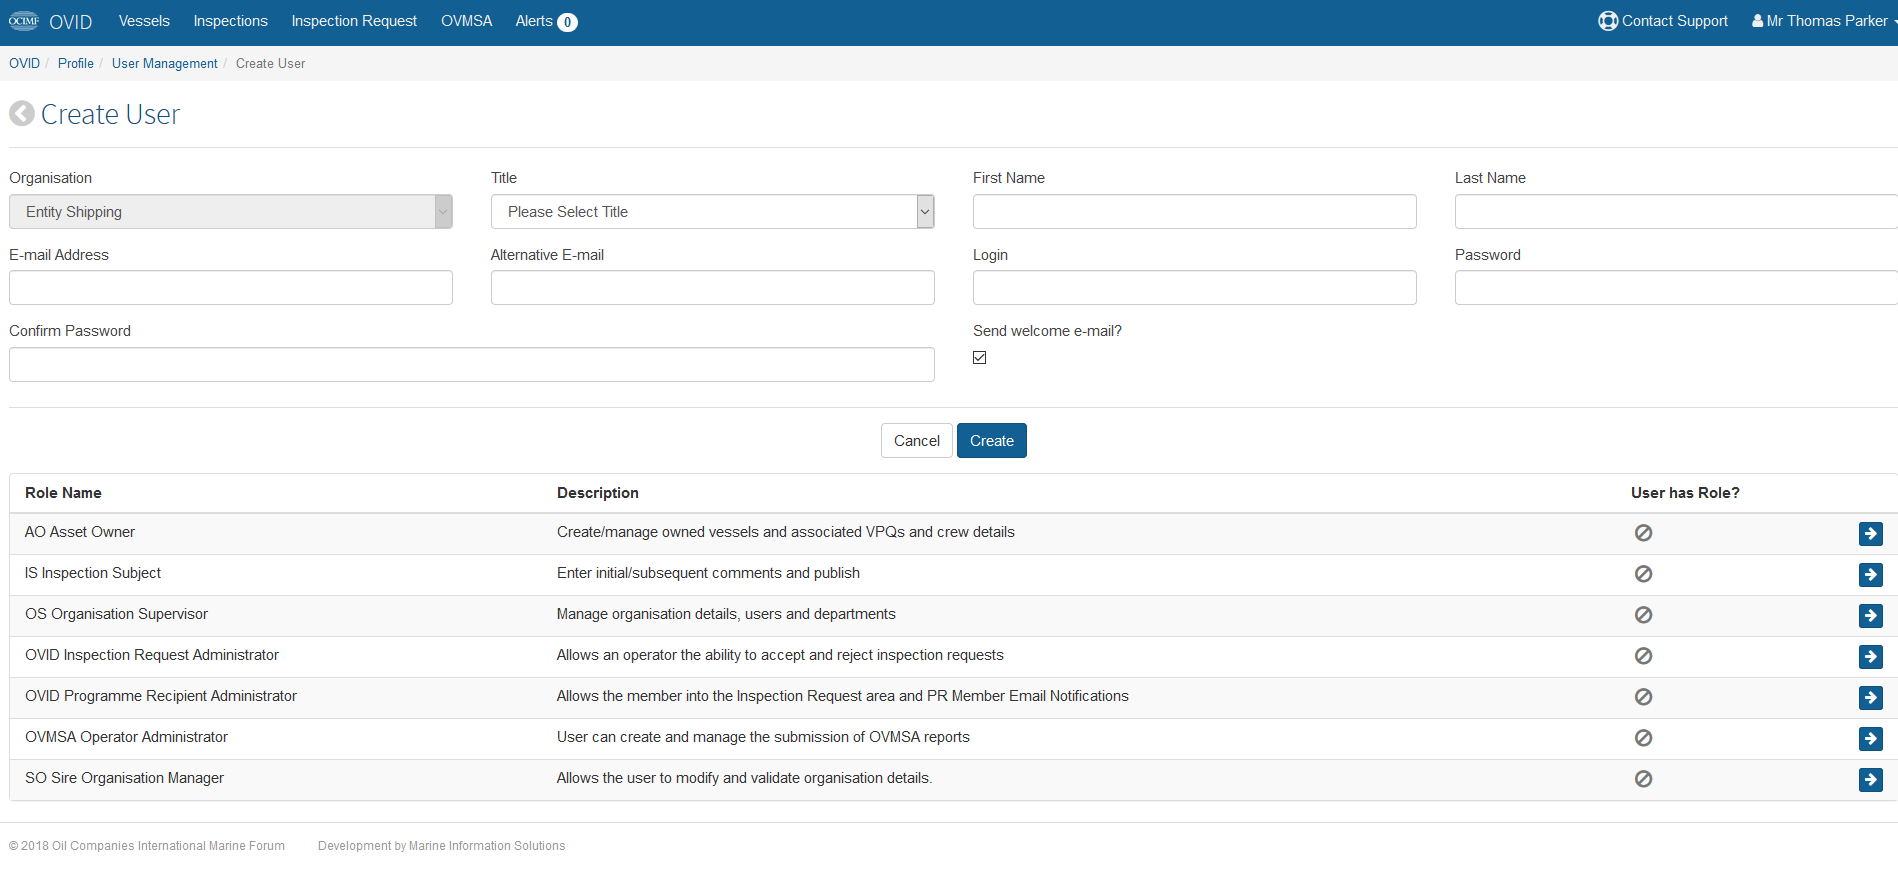
Task: Open the Organisation dropdown
Action: click(231, 212)
